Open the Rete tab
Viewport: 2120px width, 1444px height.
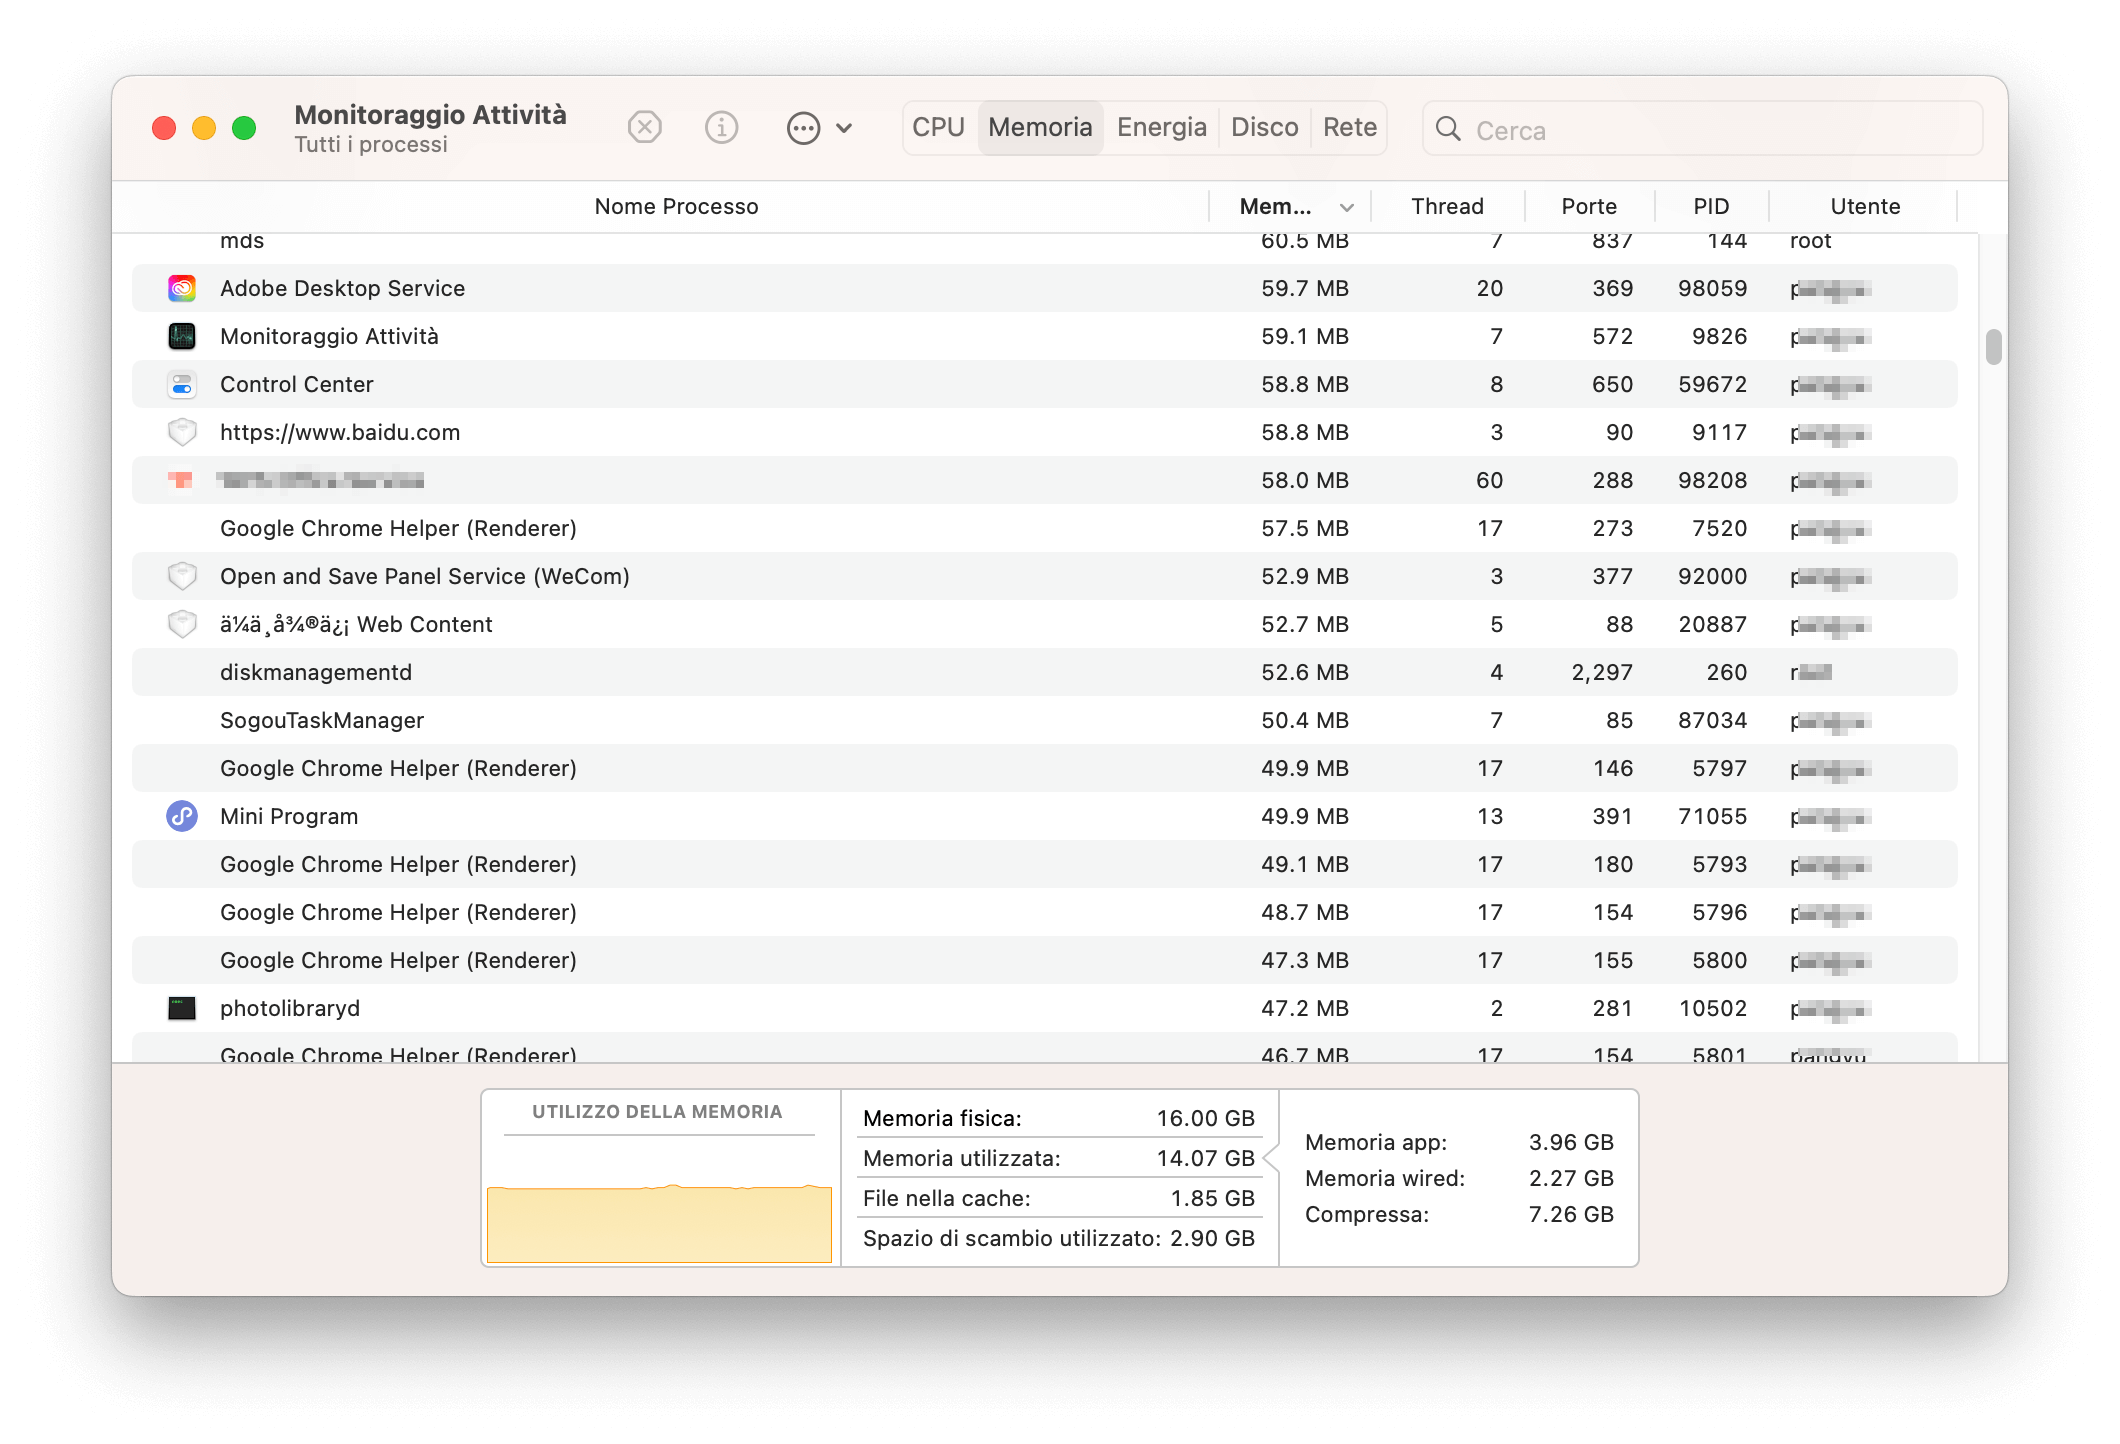1350,128
